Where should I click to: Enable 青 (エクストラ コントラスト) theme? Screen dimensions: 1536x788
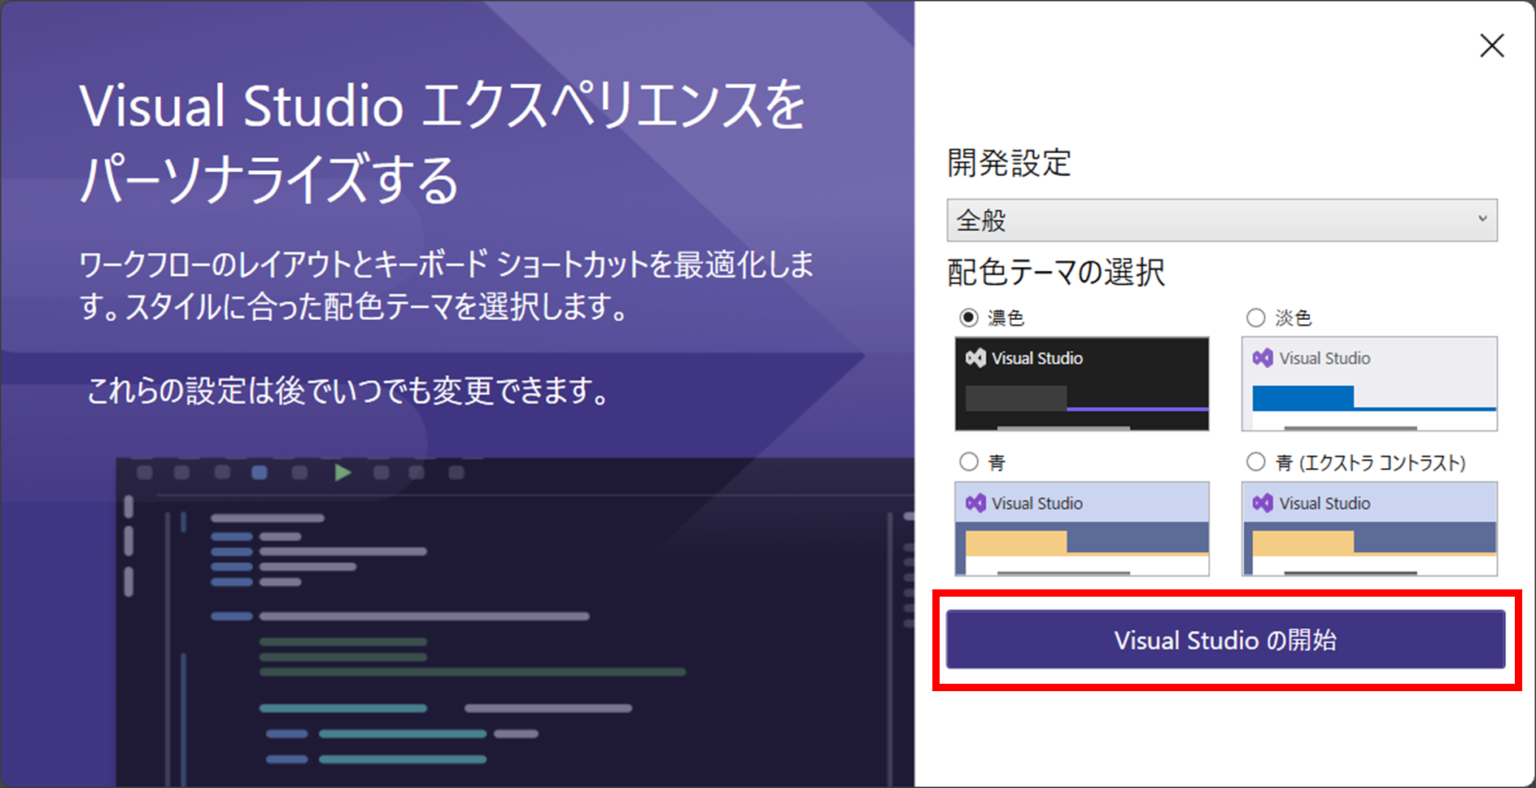pos(1256,462)
